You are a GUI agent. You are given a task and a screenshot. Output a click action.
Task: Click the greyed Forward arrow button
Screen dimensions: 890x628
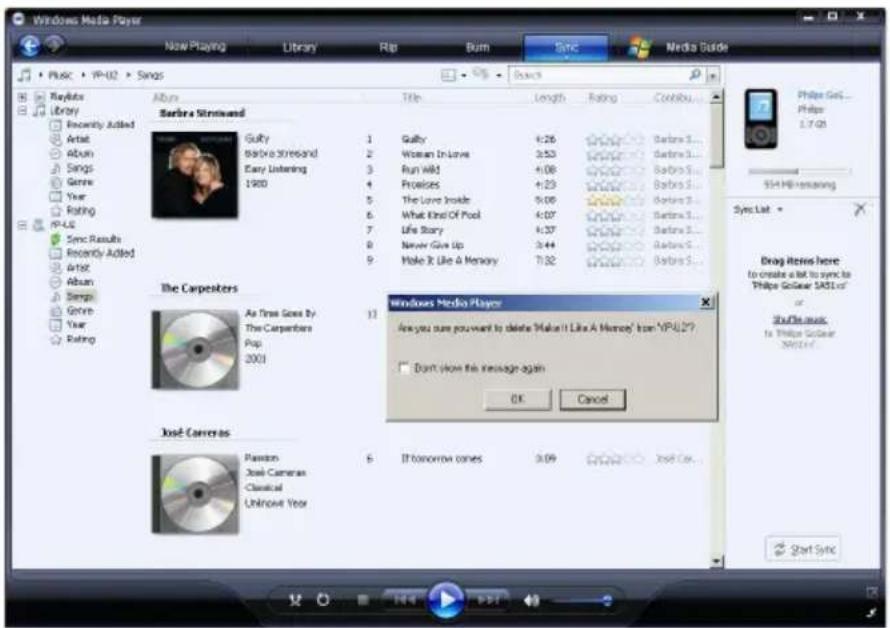(x=54, y=44)
